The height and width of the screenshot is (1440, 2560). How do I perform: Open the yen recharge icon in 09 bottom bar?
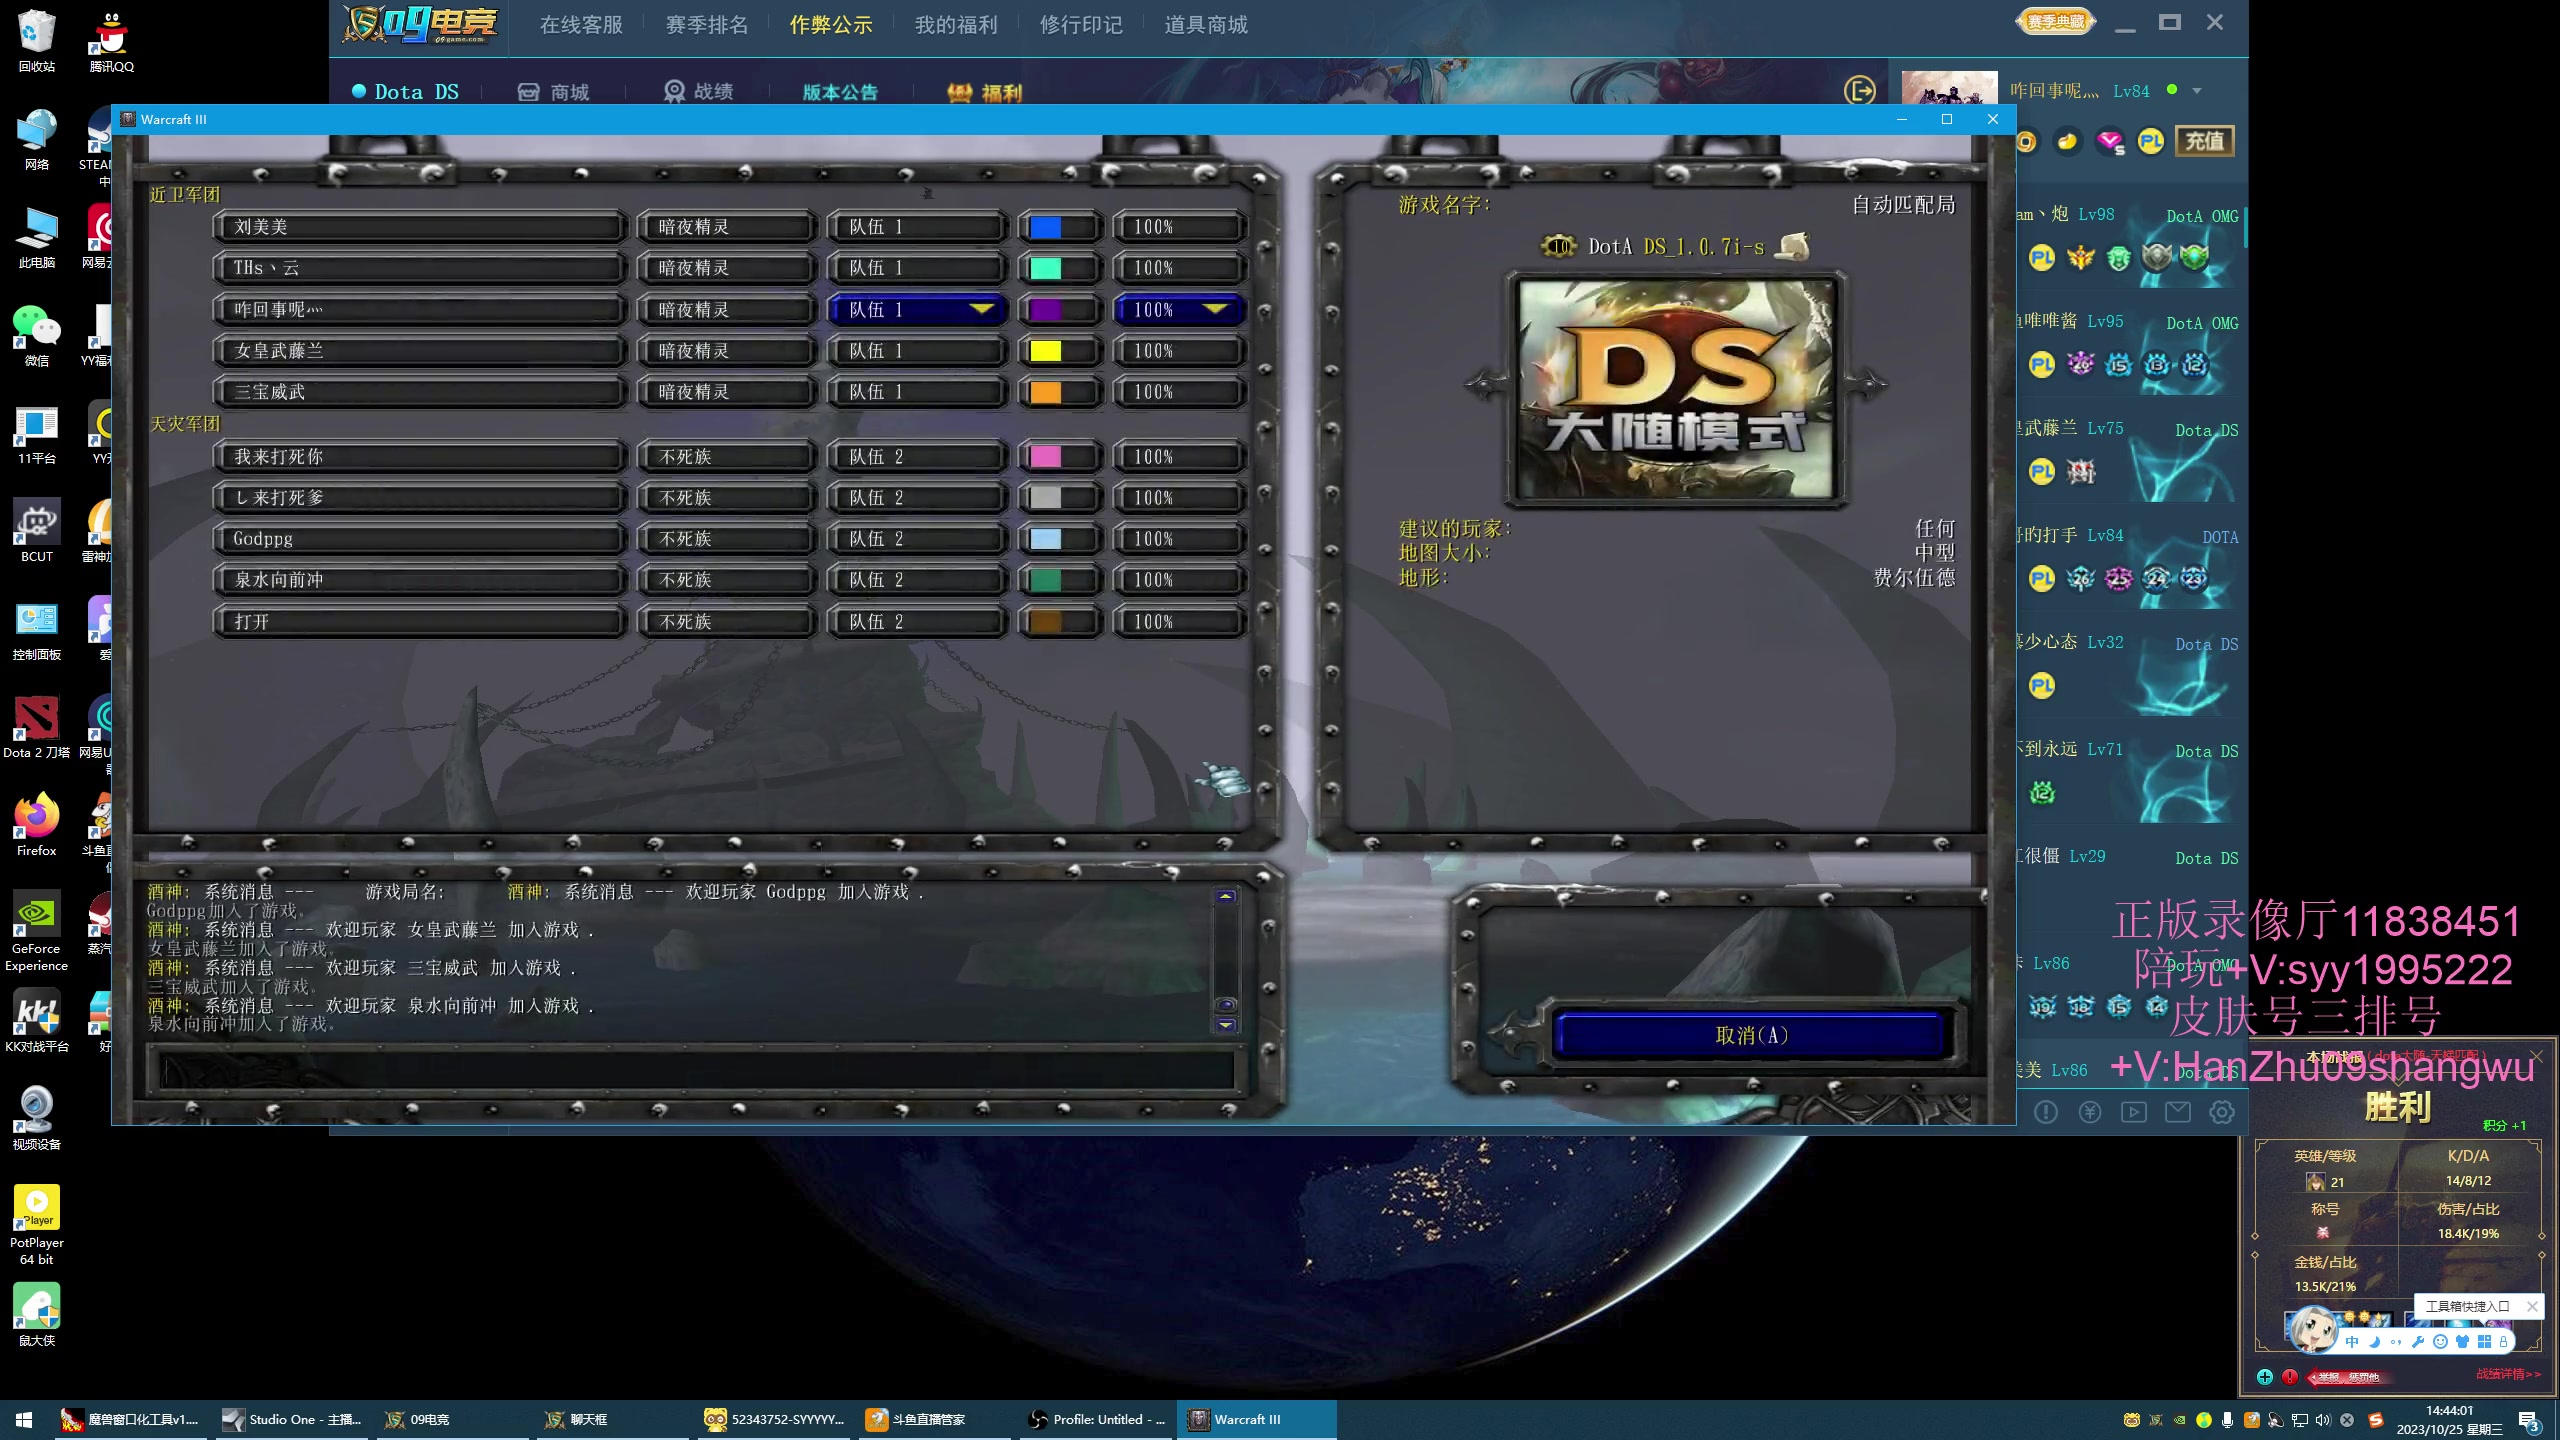point(2090,1112)
